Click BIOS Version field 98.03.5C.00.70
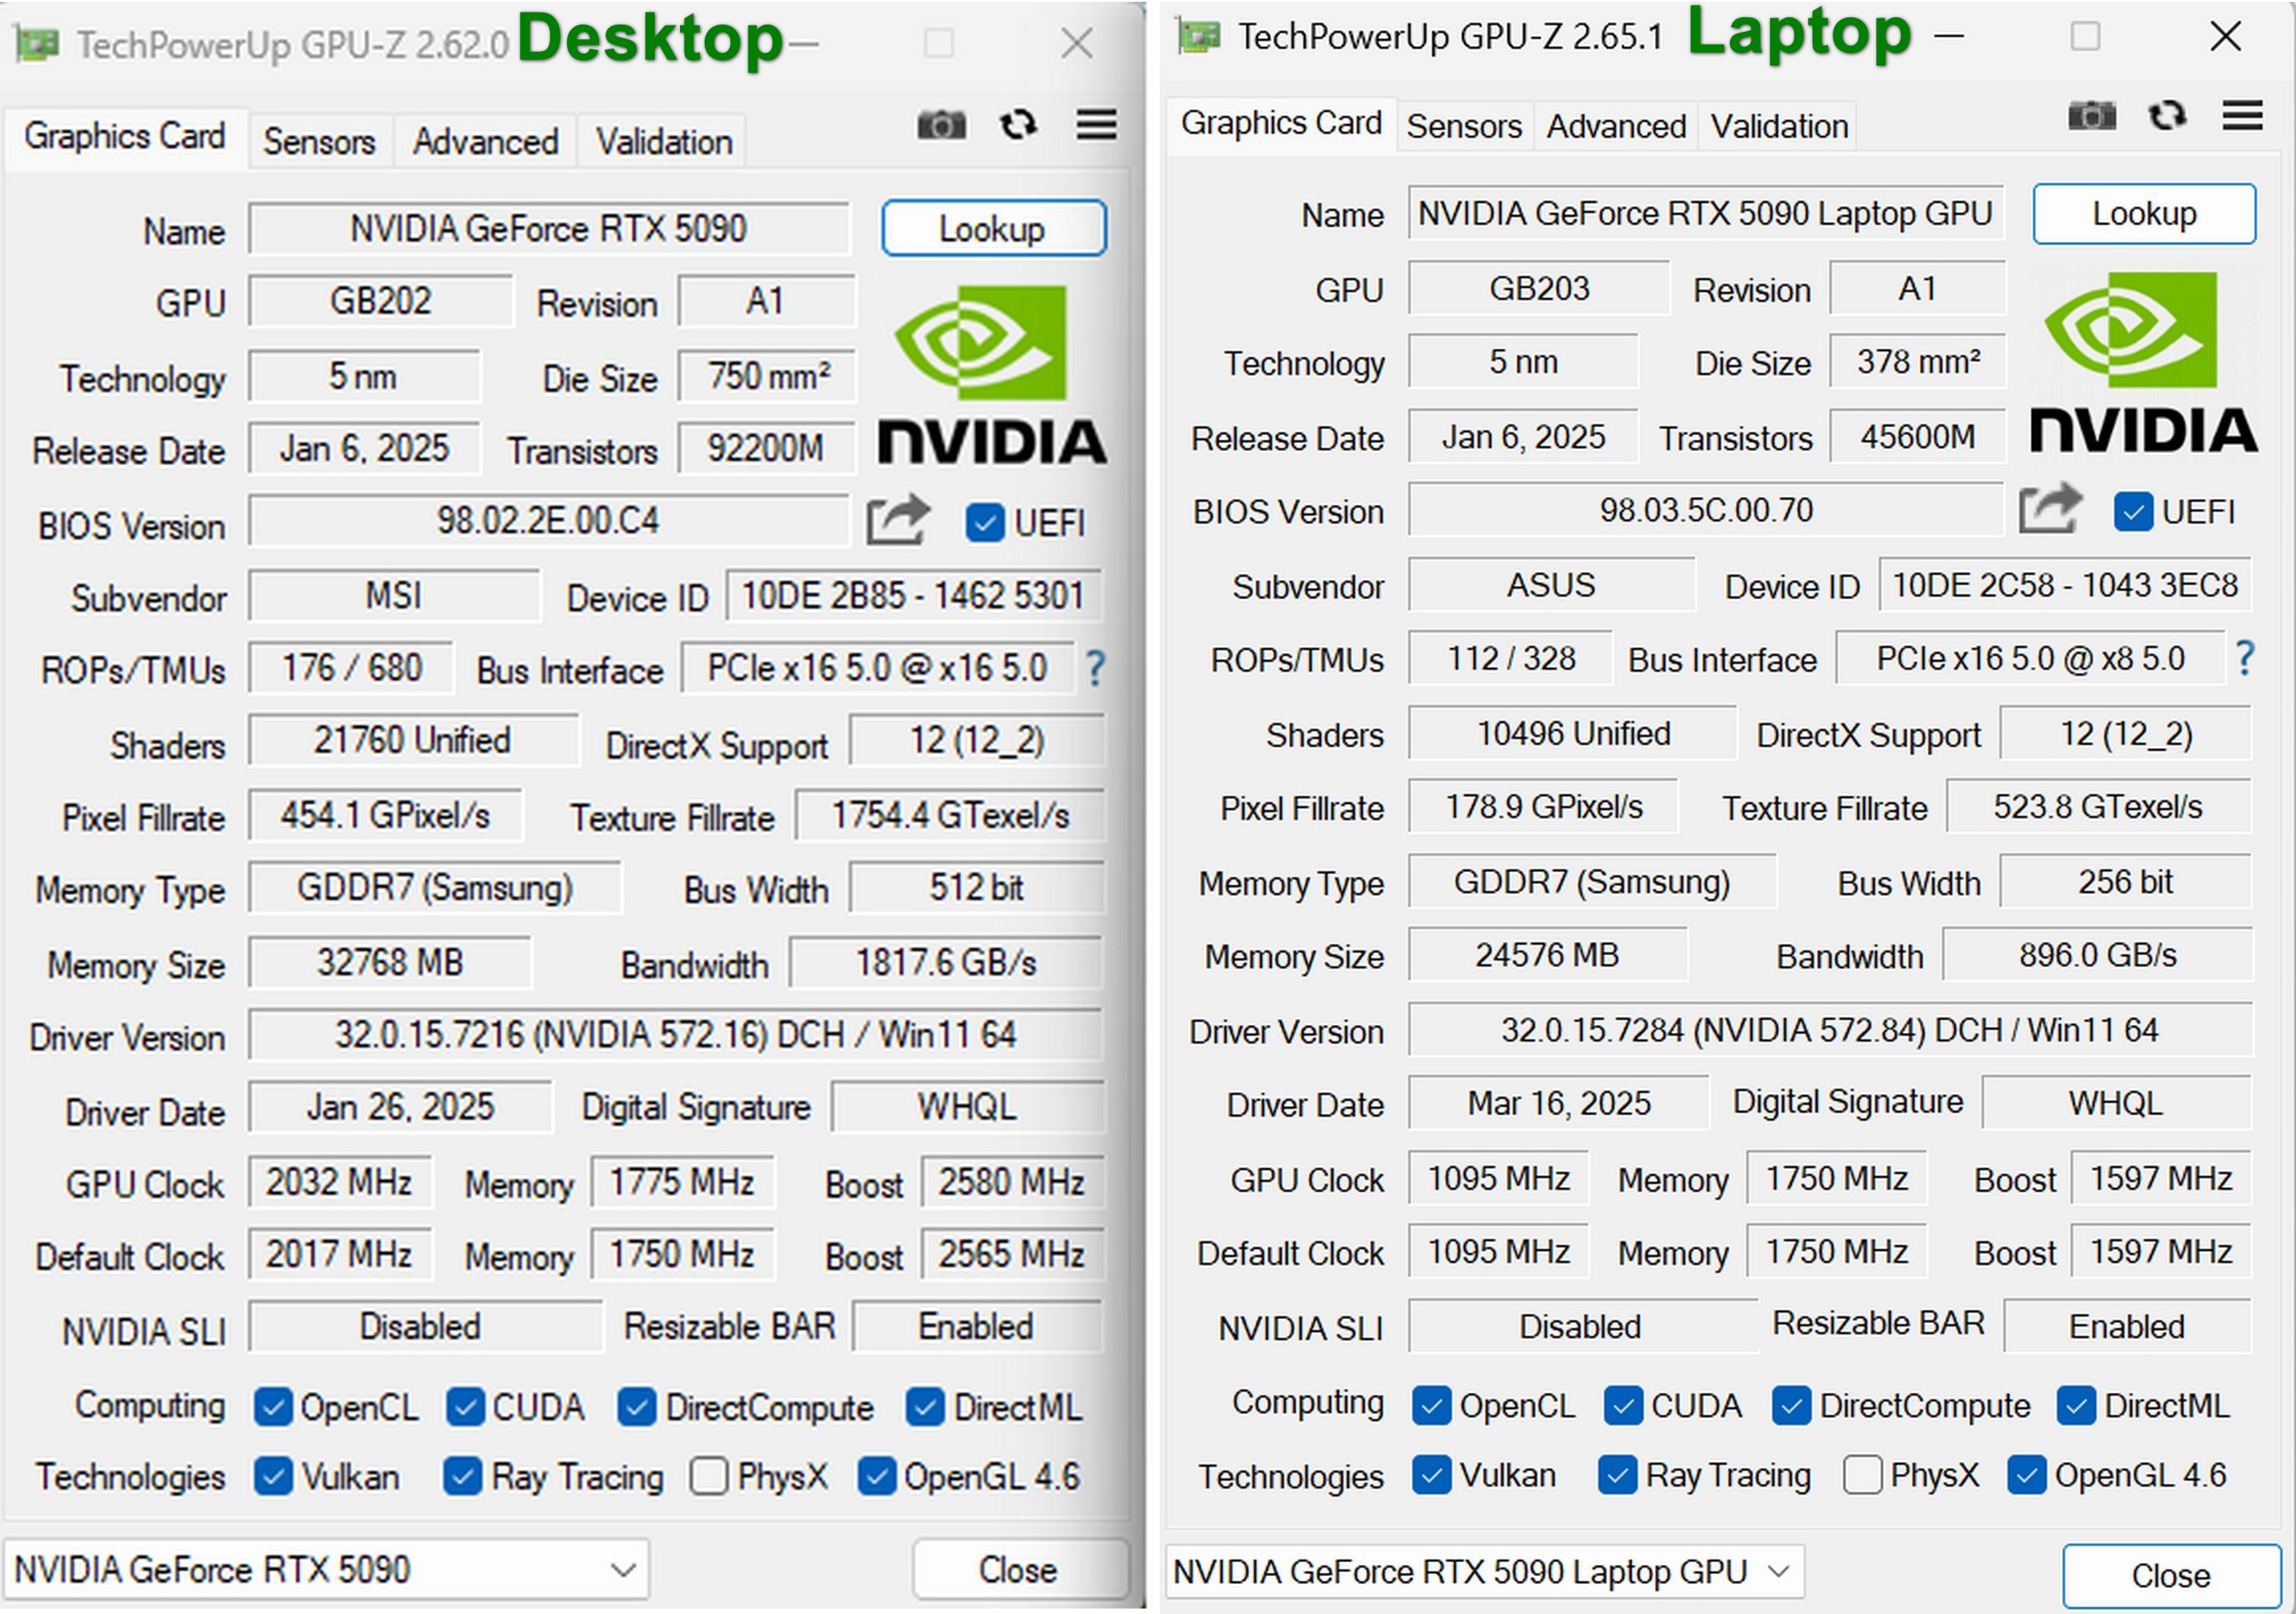This screenshot has width=2296, height=1614. coord(1706,510)
